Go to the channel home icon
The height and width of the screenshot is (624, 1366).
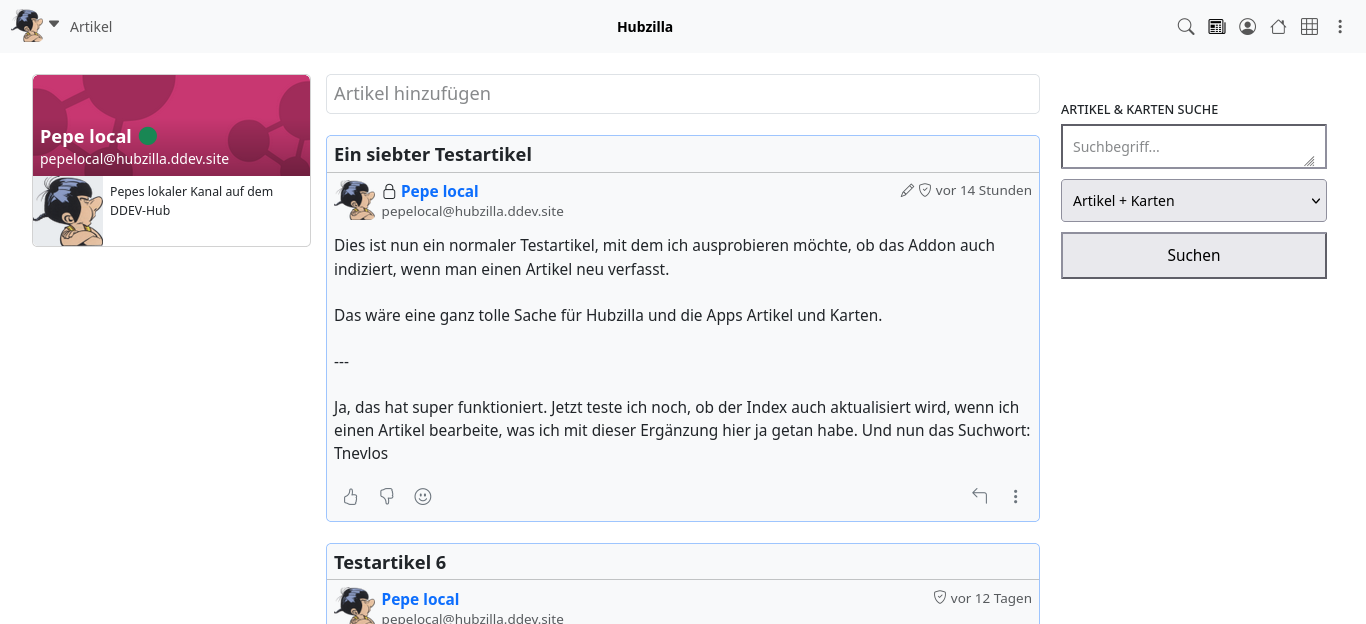click(1278, 27)
